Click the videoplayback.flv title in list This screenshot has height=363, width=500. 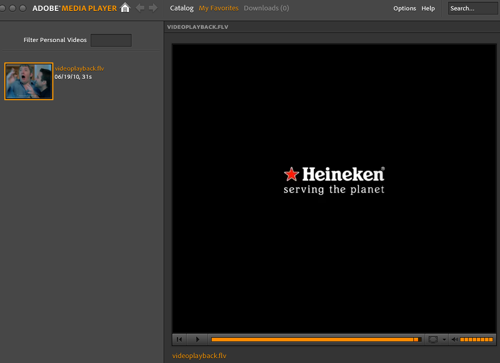point(79,68)
